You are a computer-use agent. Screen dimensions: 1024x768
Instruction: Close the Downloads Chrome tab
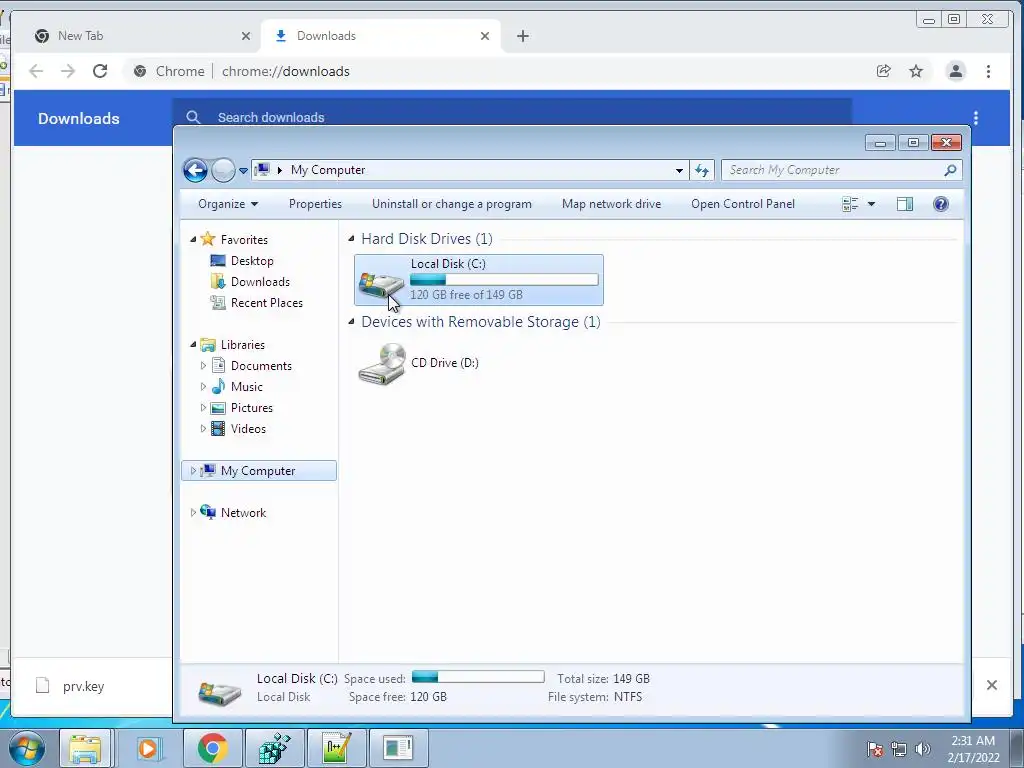(485, 36)
